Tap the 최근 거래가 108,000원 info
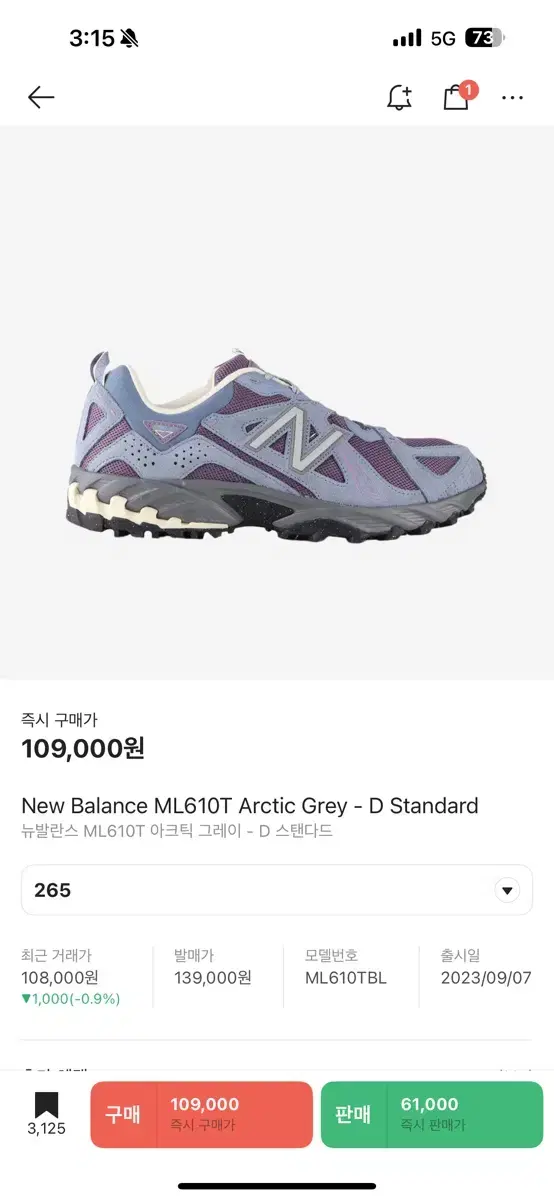 pos(71,977)
